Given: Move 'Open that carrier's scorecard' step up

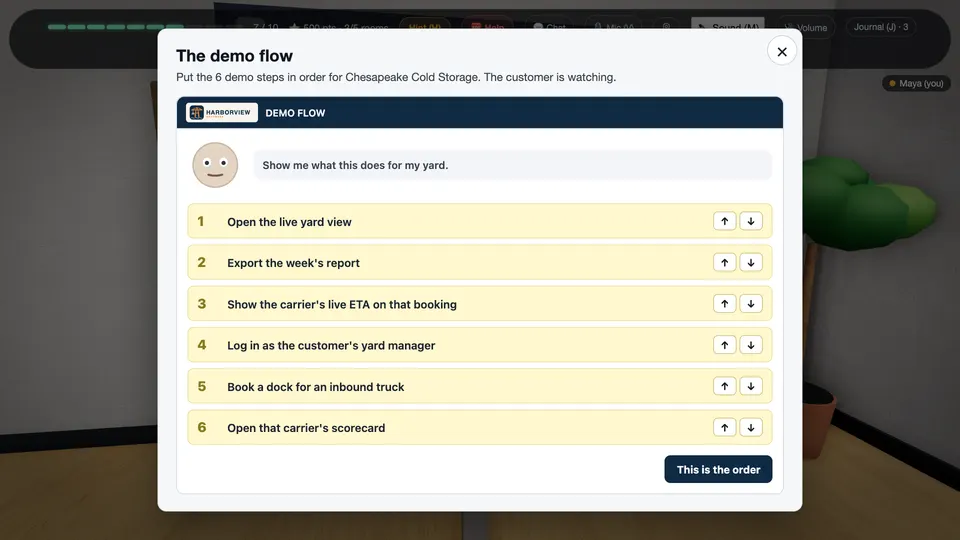Looking at the screenshot, I should point(724,427).
